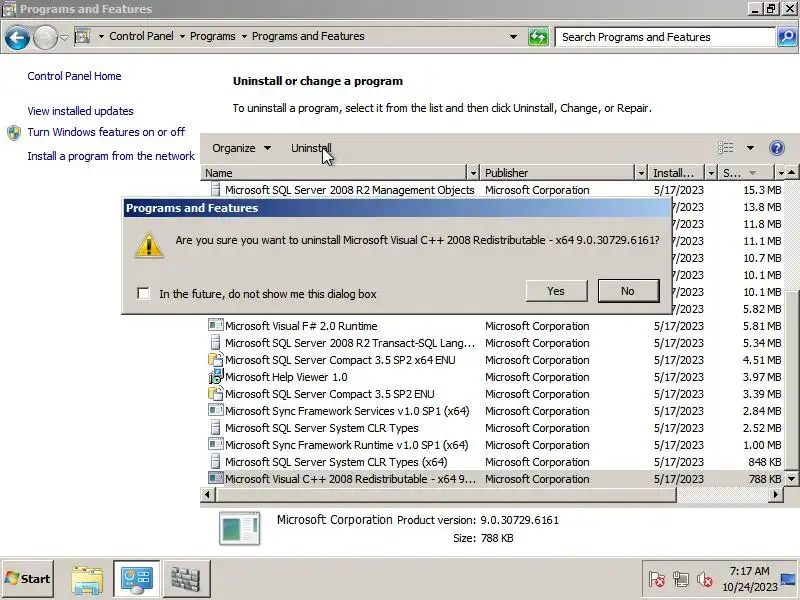
Task: Click the Microsoft Help Viewer 1.0 icon
Action: click(x=216, y=377)
